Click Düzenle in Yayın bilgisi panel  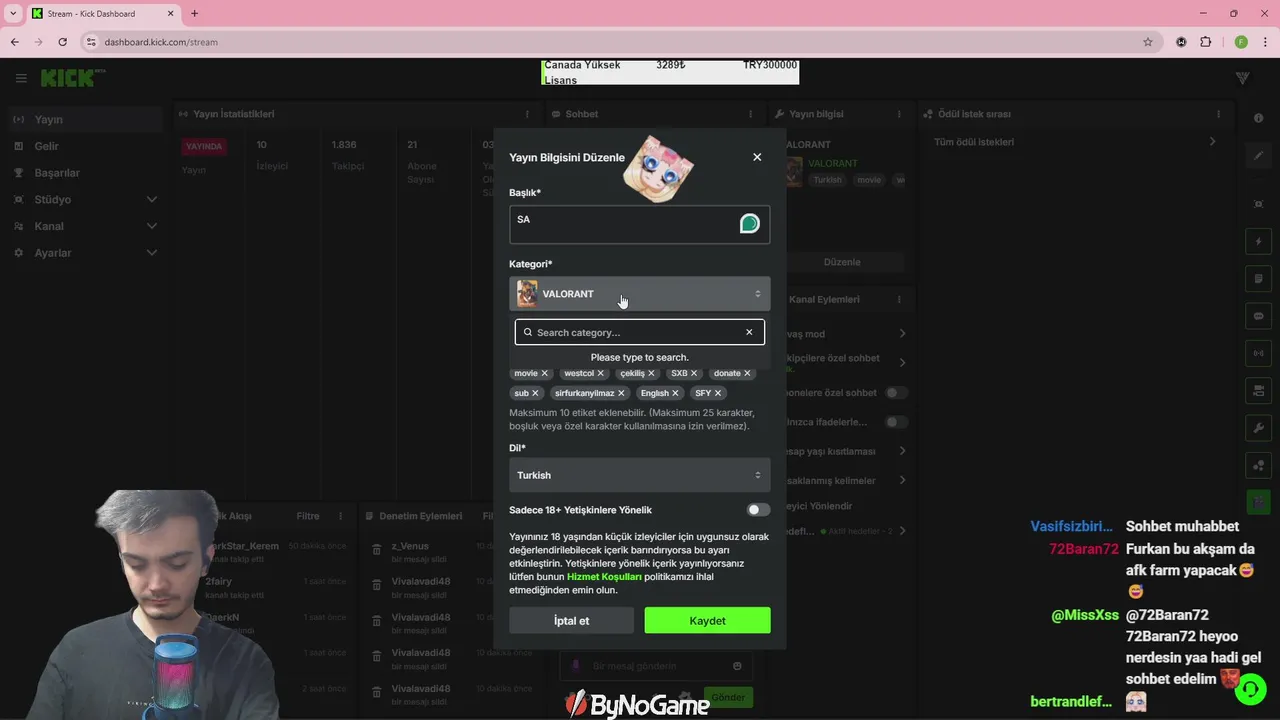(x=842, y=262)
